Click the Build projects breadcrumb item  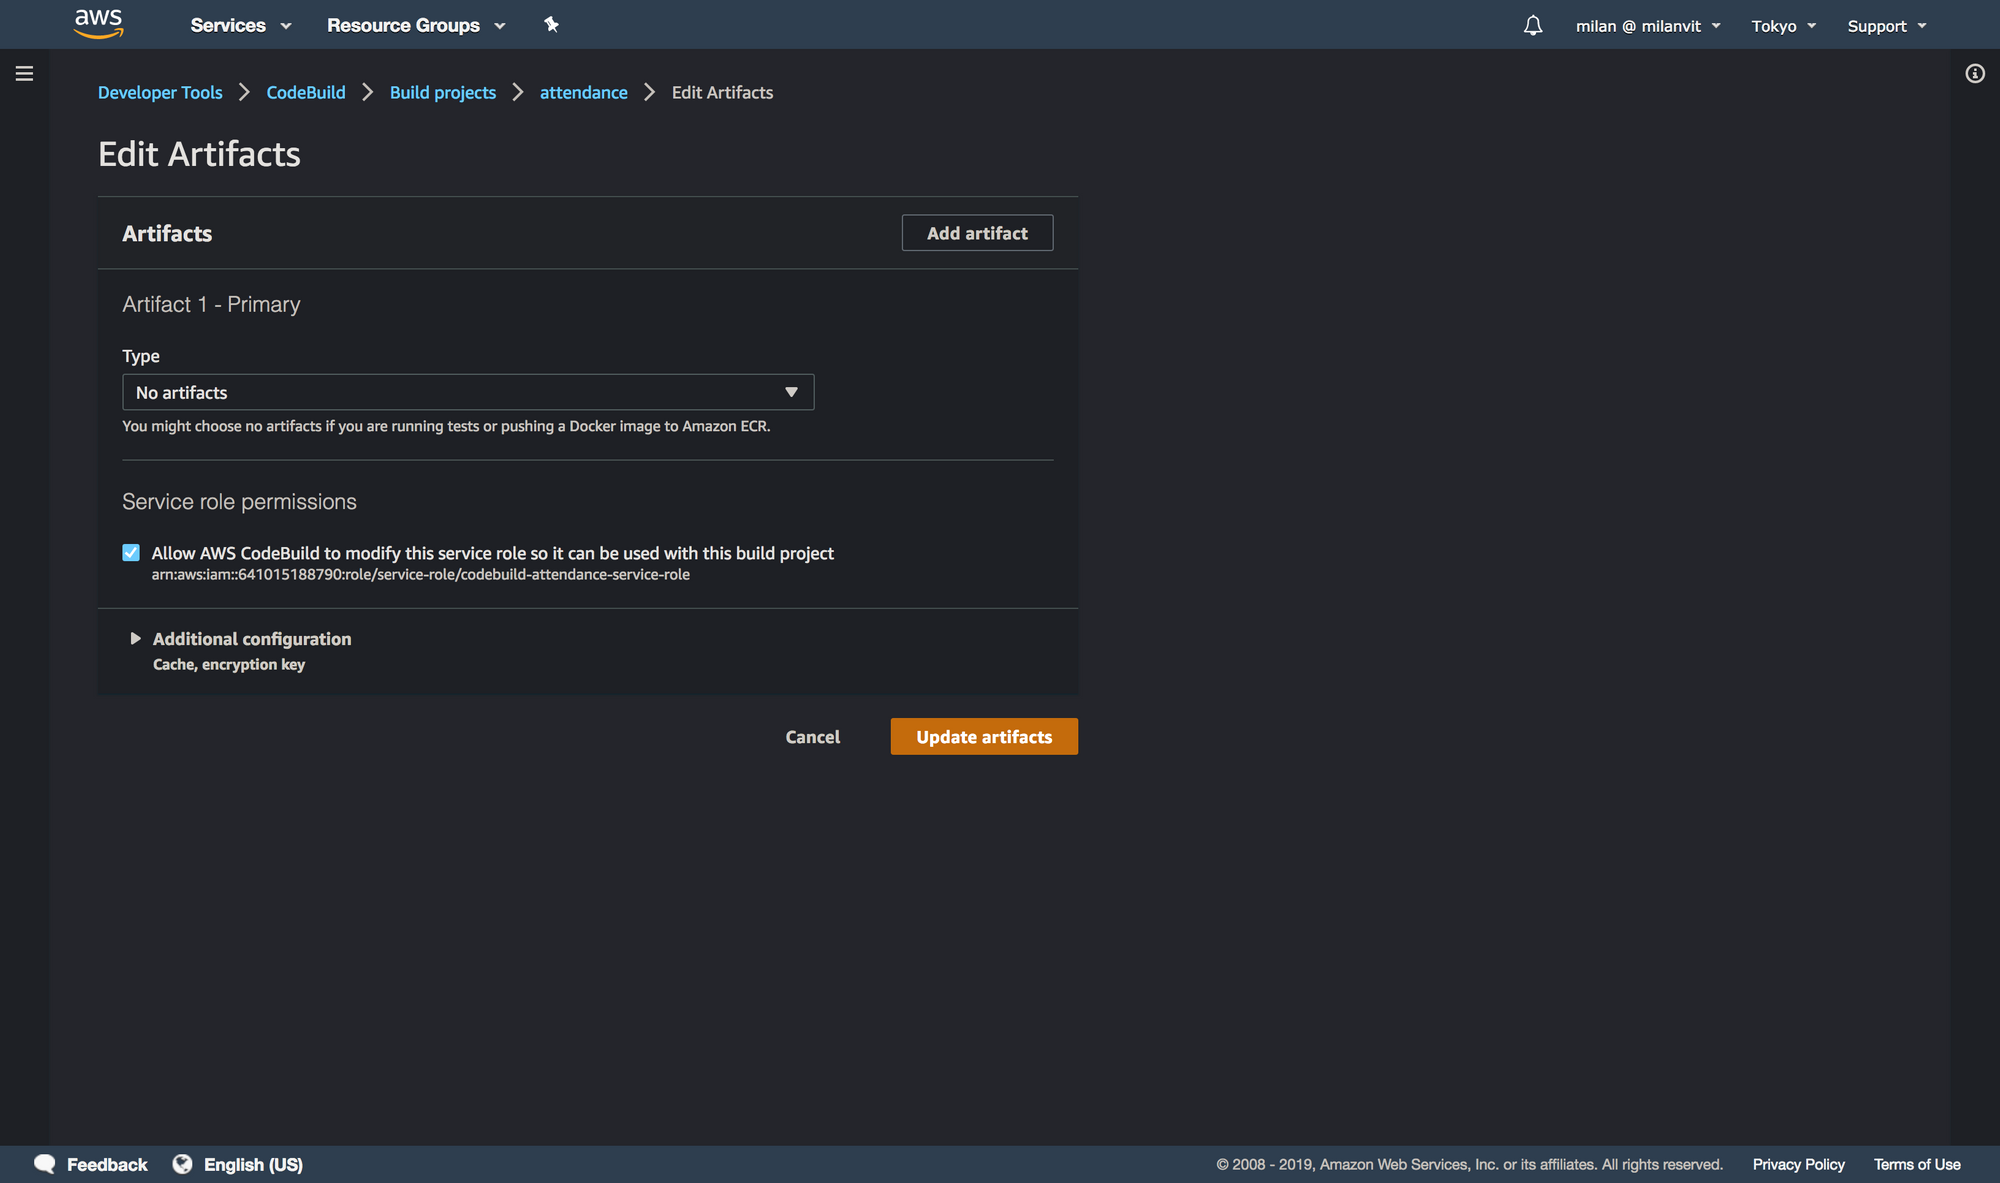click(442, 92)
